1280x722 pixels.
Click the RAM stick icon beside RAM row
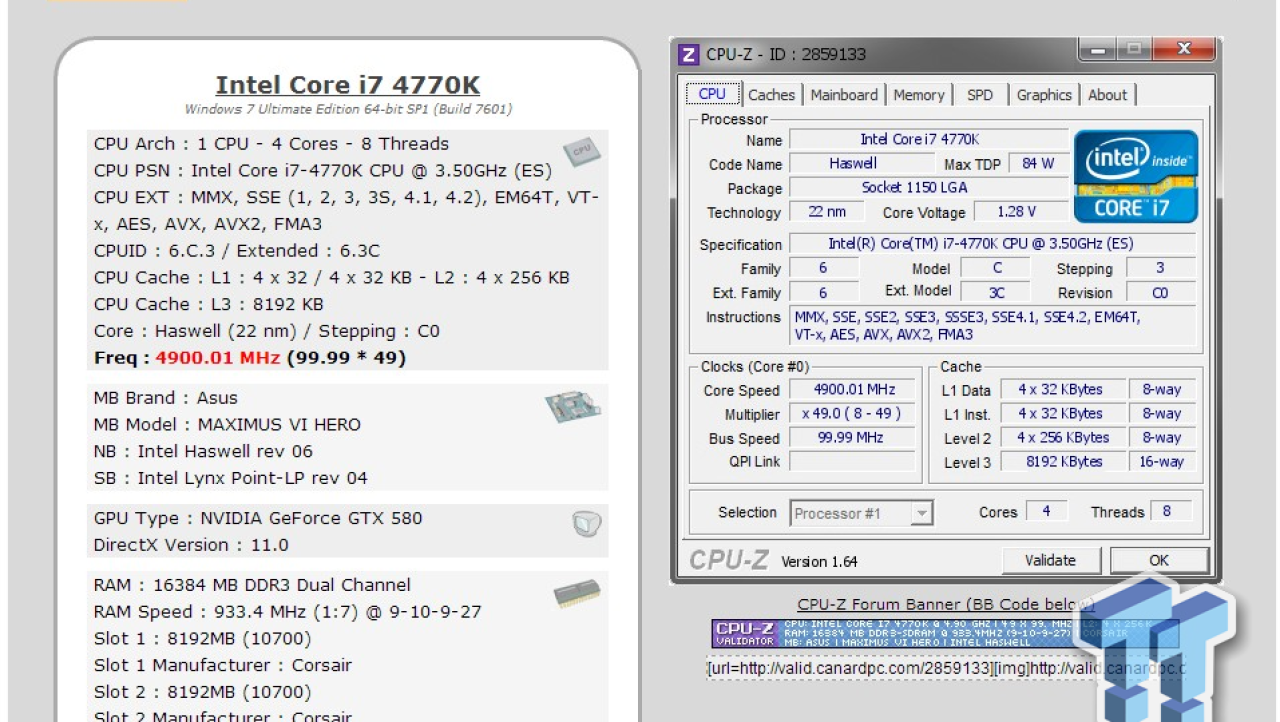point(577,593)
